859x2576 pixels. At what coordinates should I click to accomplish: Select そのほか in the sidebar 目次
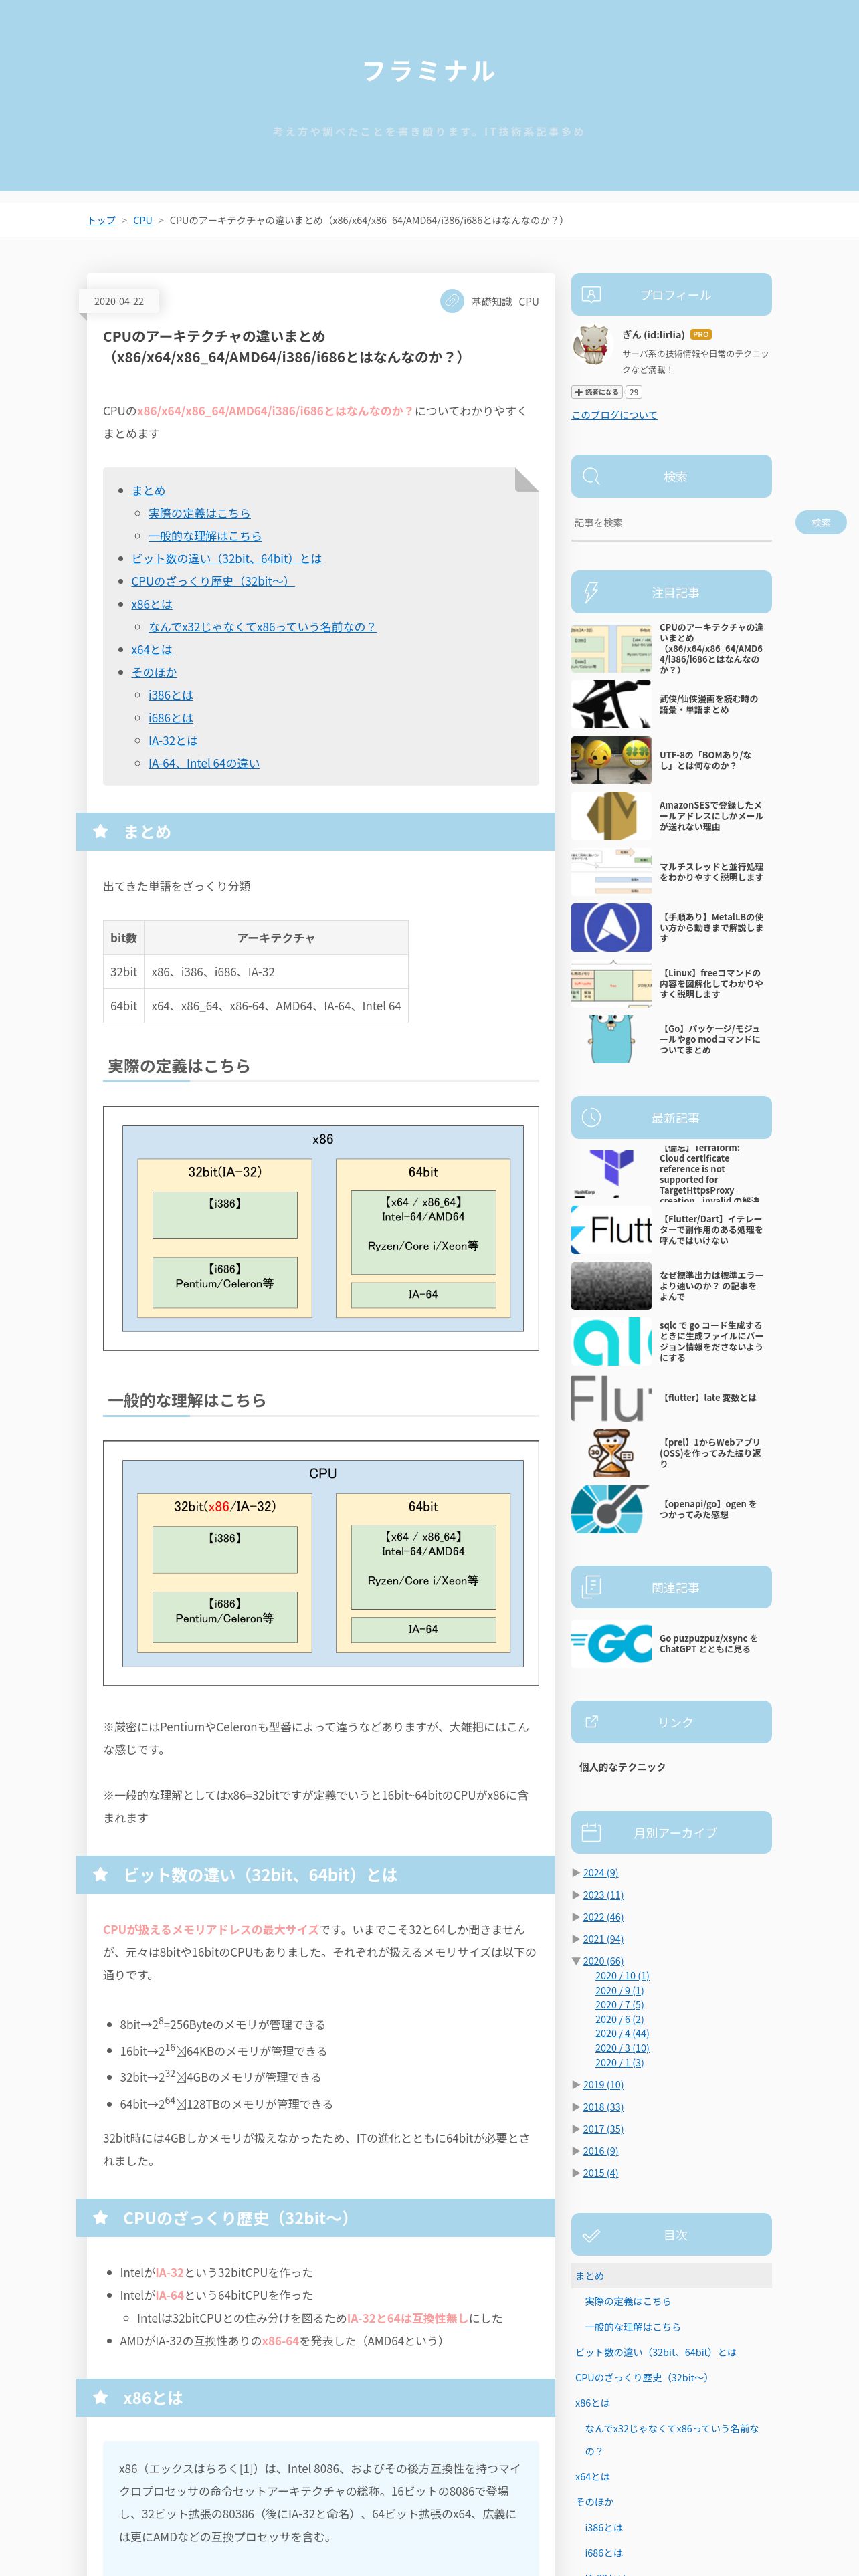(x=594, y=2501)
